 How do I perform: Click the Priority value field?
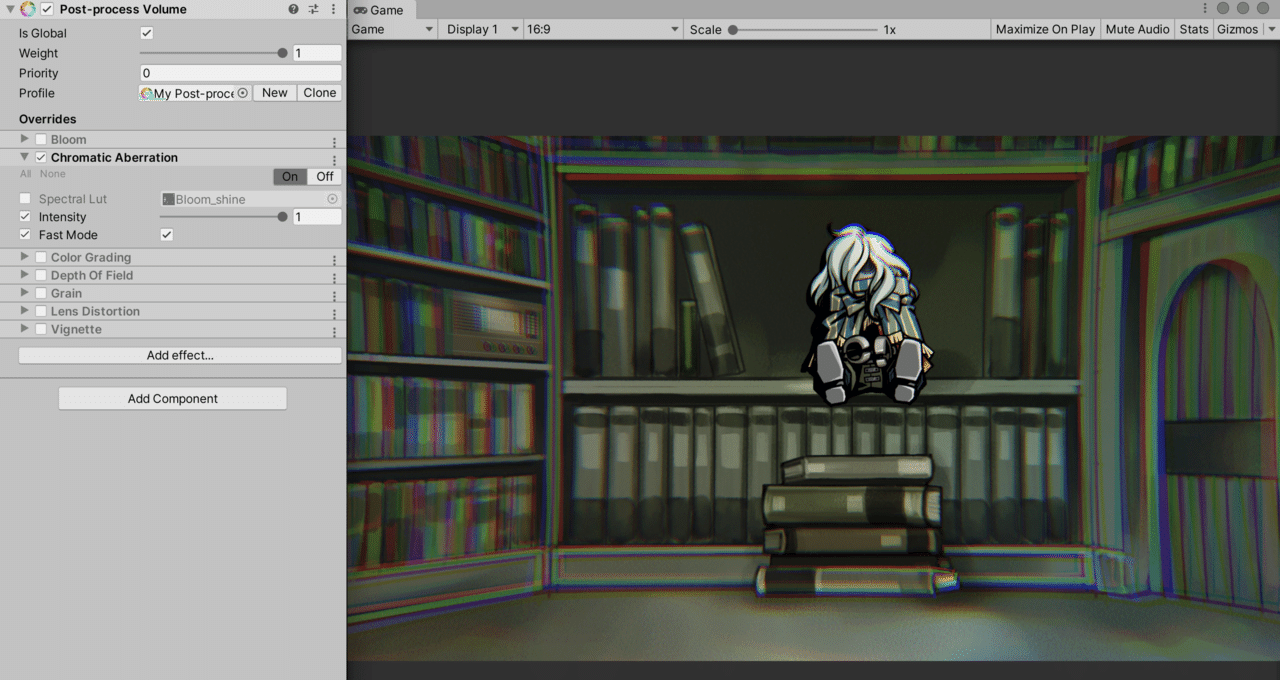click(241, 73)
